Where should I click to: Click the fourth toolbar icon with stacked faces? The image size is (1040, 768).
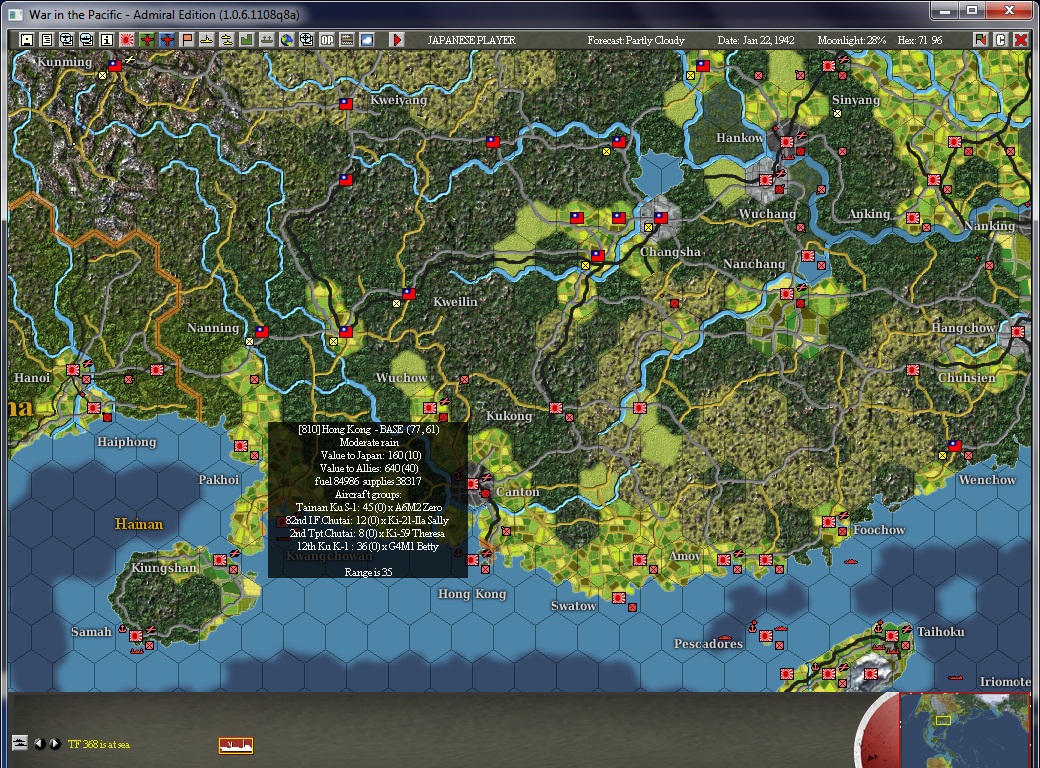[x=86, y=40]
